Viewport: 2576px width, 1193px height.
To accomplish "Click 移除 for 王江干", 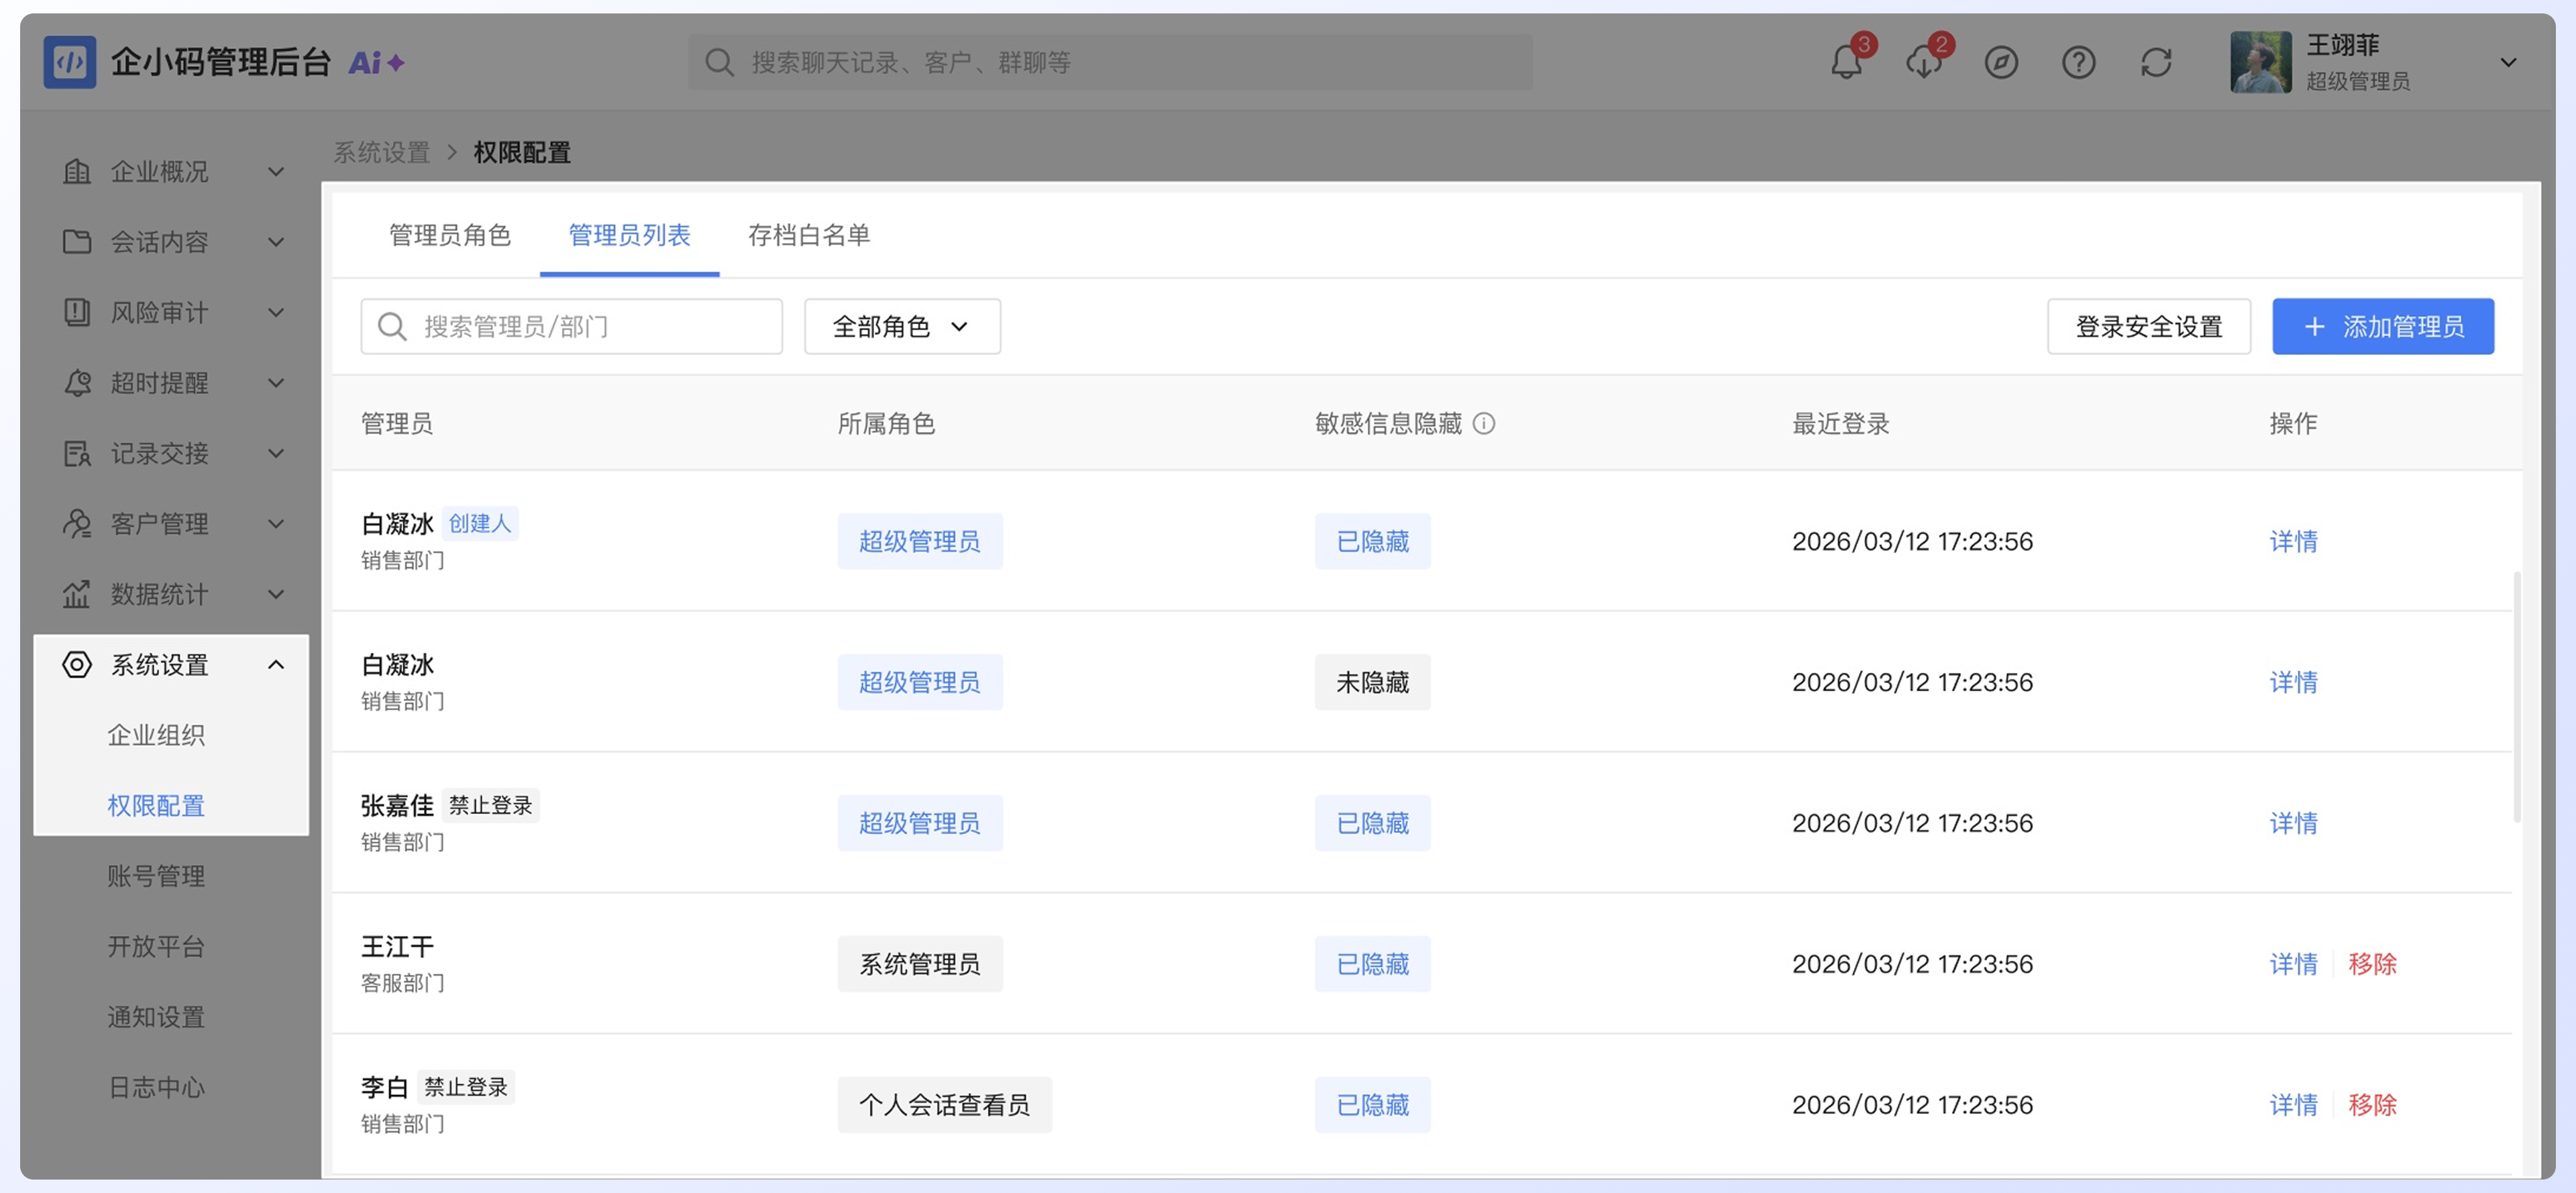I will click(x=2372, y=964).
